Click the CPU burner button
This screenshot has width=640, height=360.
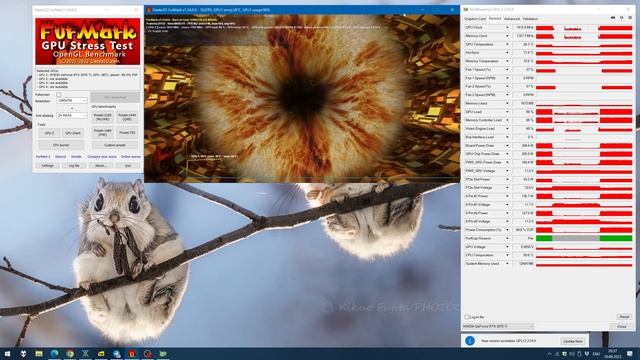click(x=61, y=145)
